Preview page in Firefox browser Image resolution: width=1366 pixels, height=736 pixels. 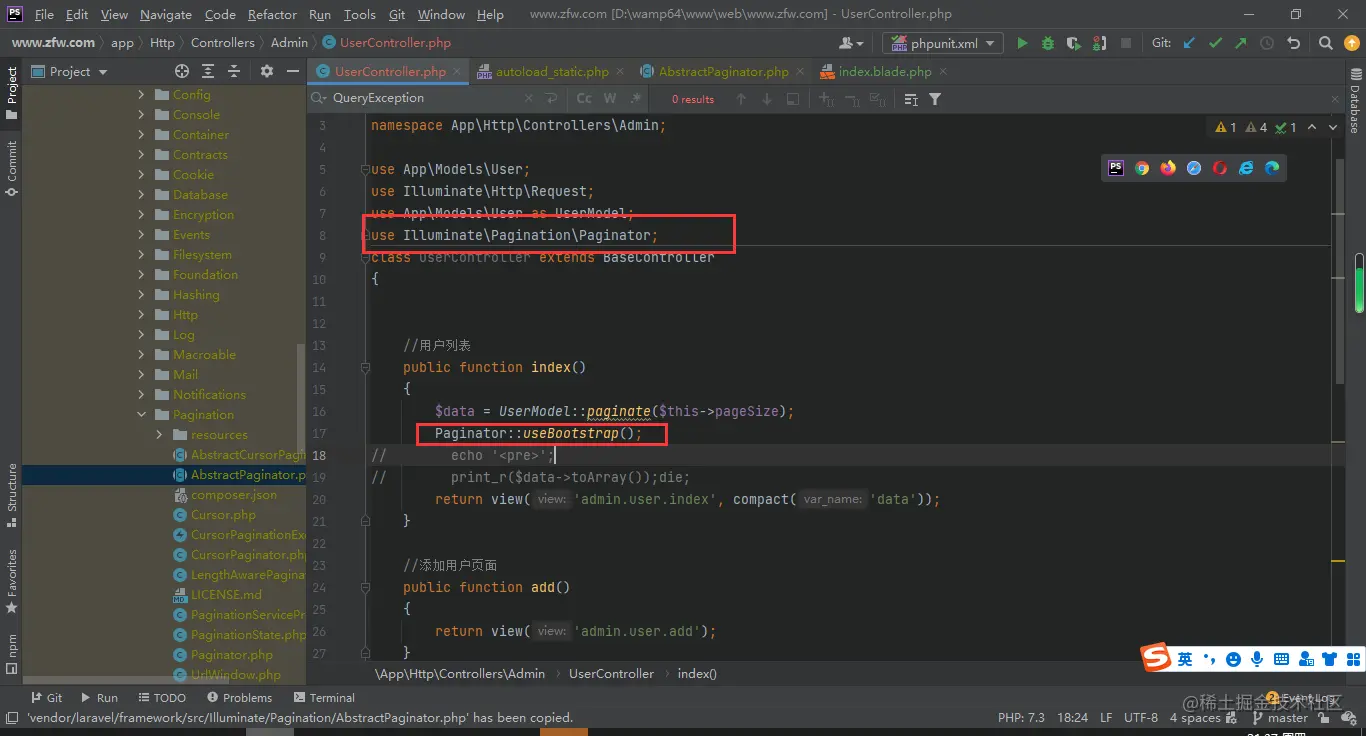tap(1168, 168)
